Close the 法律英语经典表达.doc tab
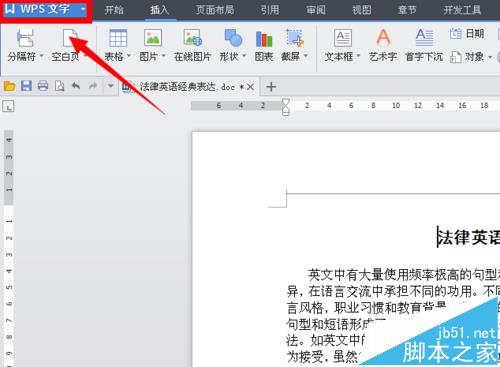Viewport: 500px width, 367px height. 250,87
